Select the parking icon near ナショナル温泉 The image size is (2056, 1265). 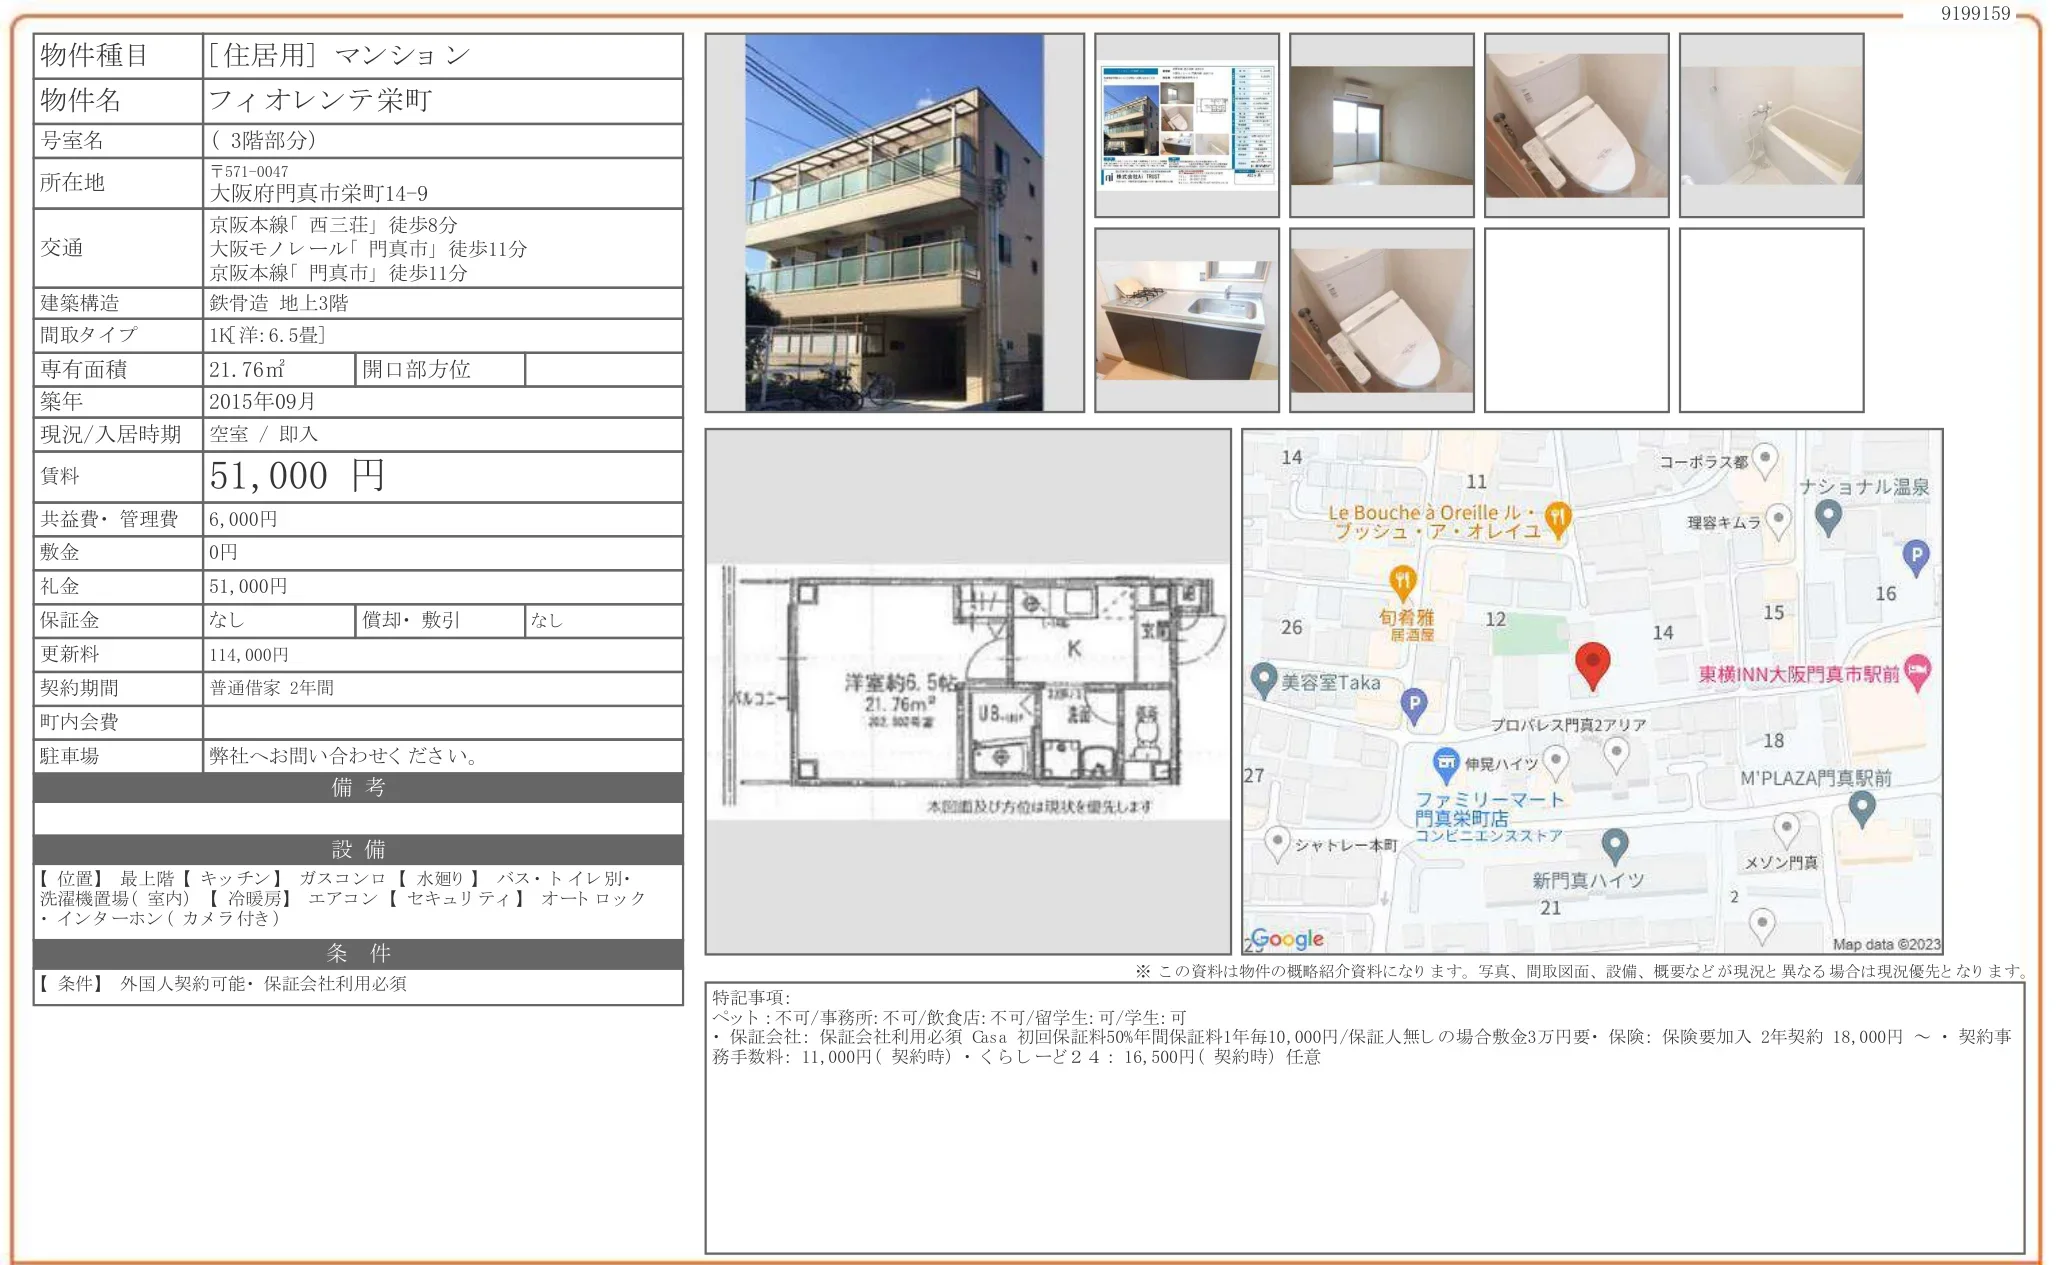click(x=1916, y=553)
